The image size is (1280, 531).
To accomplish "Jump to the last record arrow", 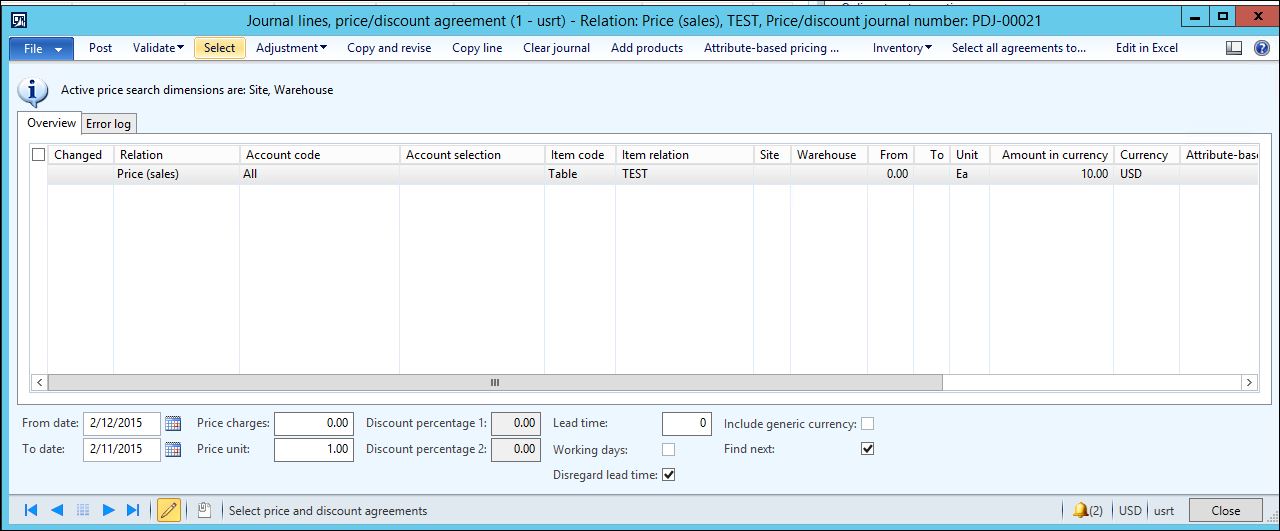I will [134, 510].
